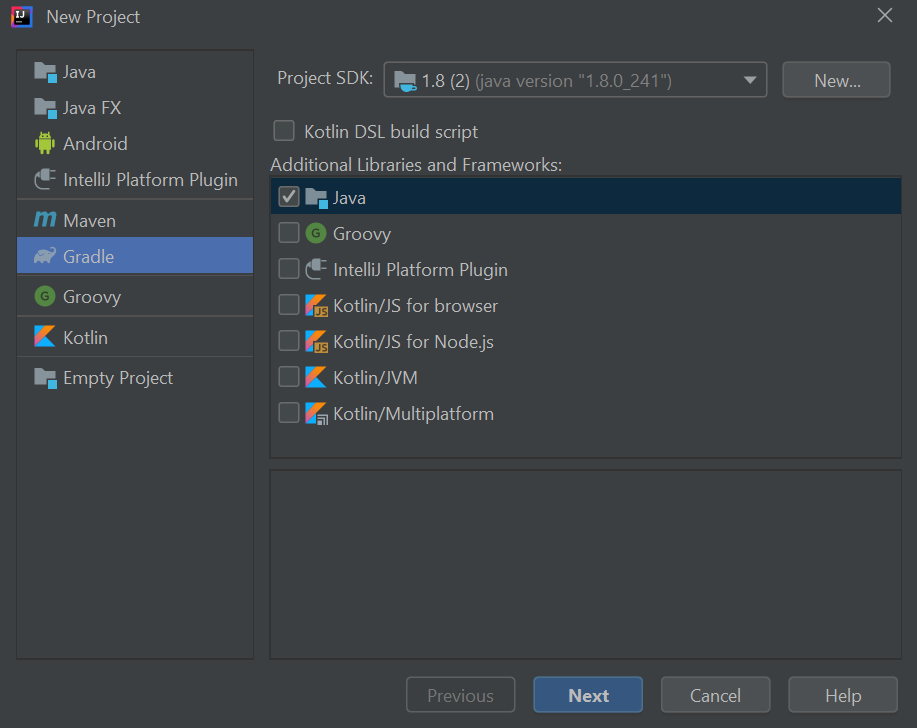Tick the Kotlin/JVM checkbox
The image size is (917, 728).
289,377
